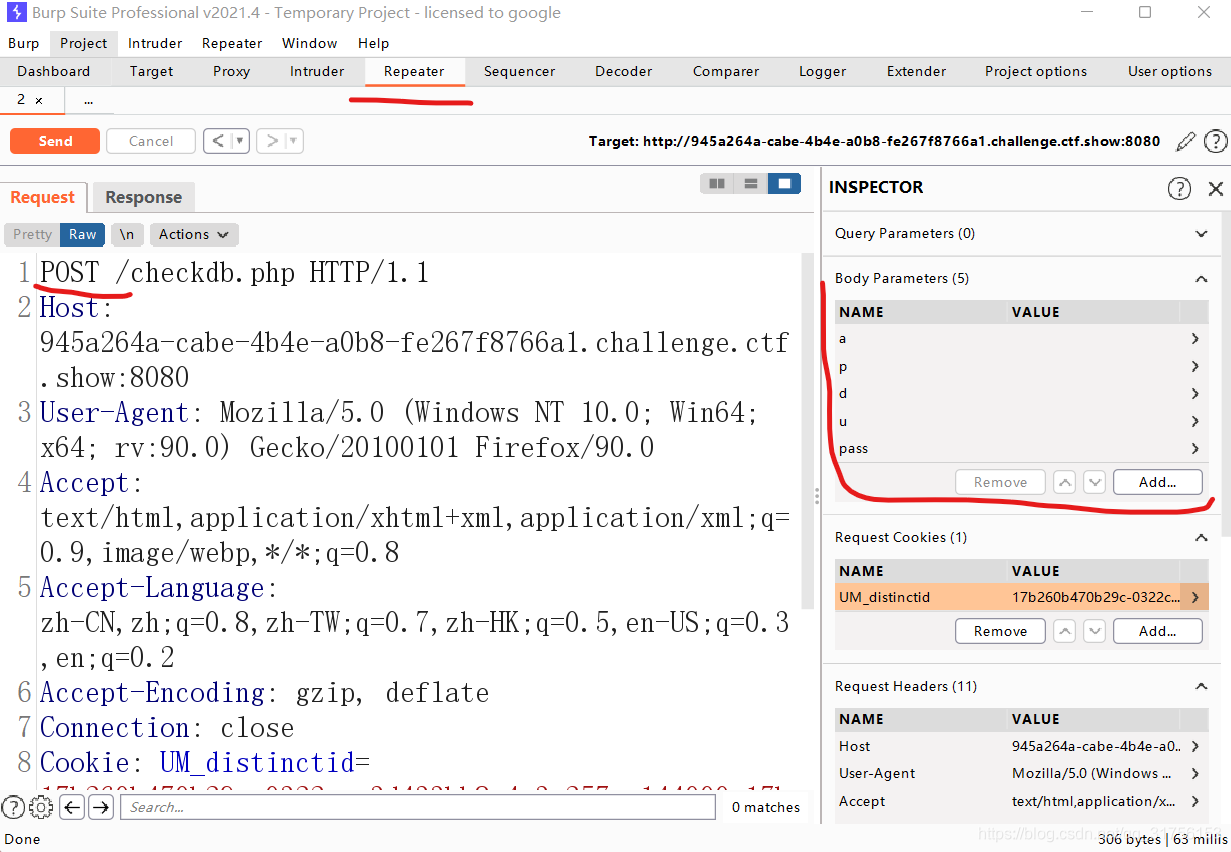Switch to the Decoder tab
Screen dimensions: 1231x852
pos(623,71)
